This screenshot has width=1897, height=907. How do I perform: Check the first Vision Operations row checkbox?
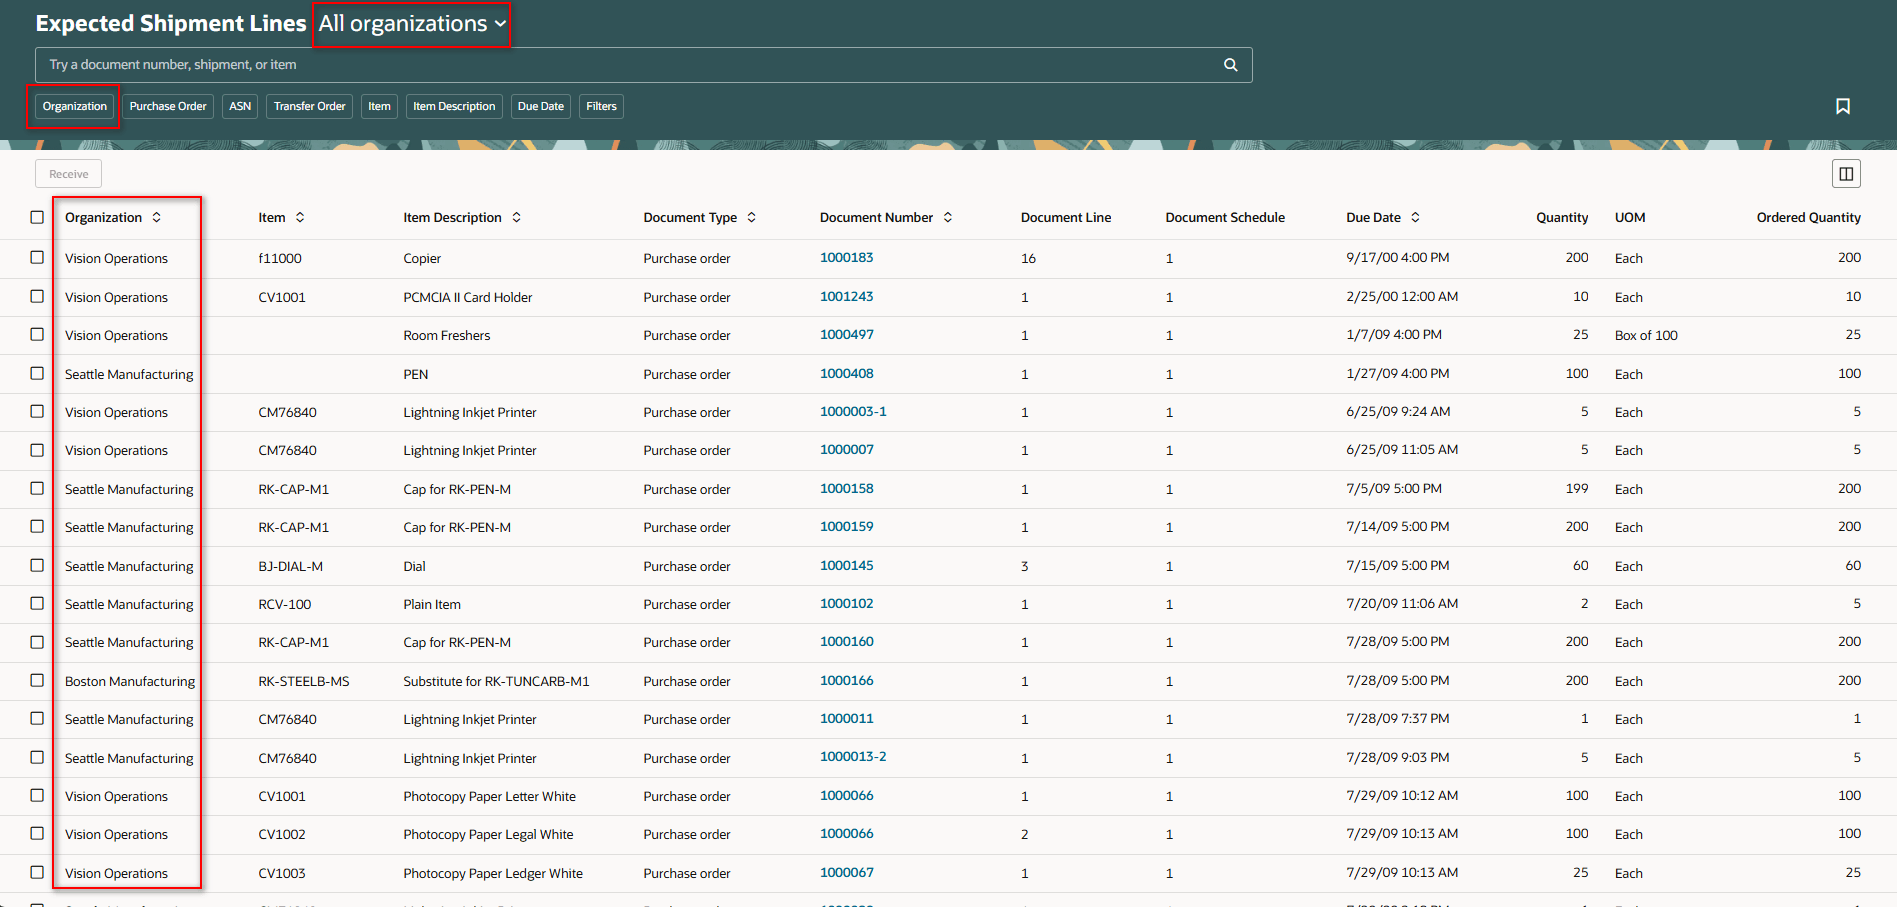pyautogui.click(x=36, y=257)
